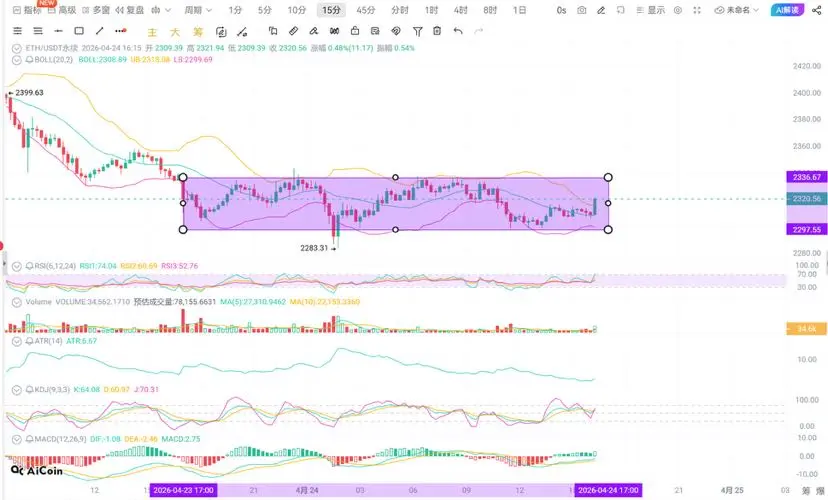Viewport: 828px width, 500px height.
Task: Select the 1分 timeframe
Action: [x=235, y=10]
